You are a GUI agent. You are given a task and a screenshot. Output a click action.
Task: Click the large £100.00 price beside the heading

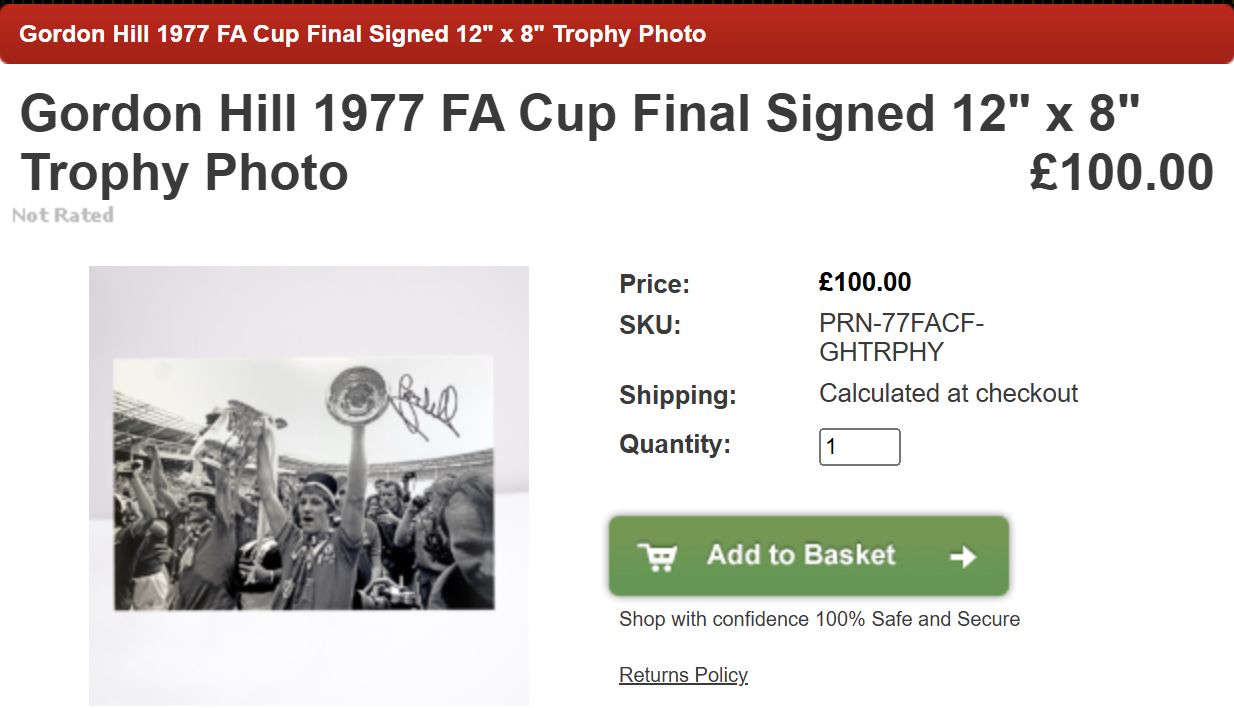1121,173
